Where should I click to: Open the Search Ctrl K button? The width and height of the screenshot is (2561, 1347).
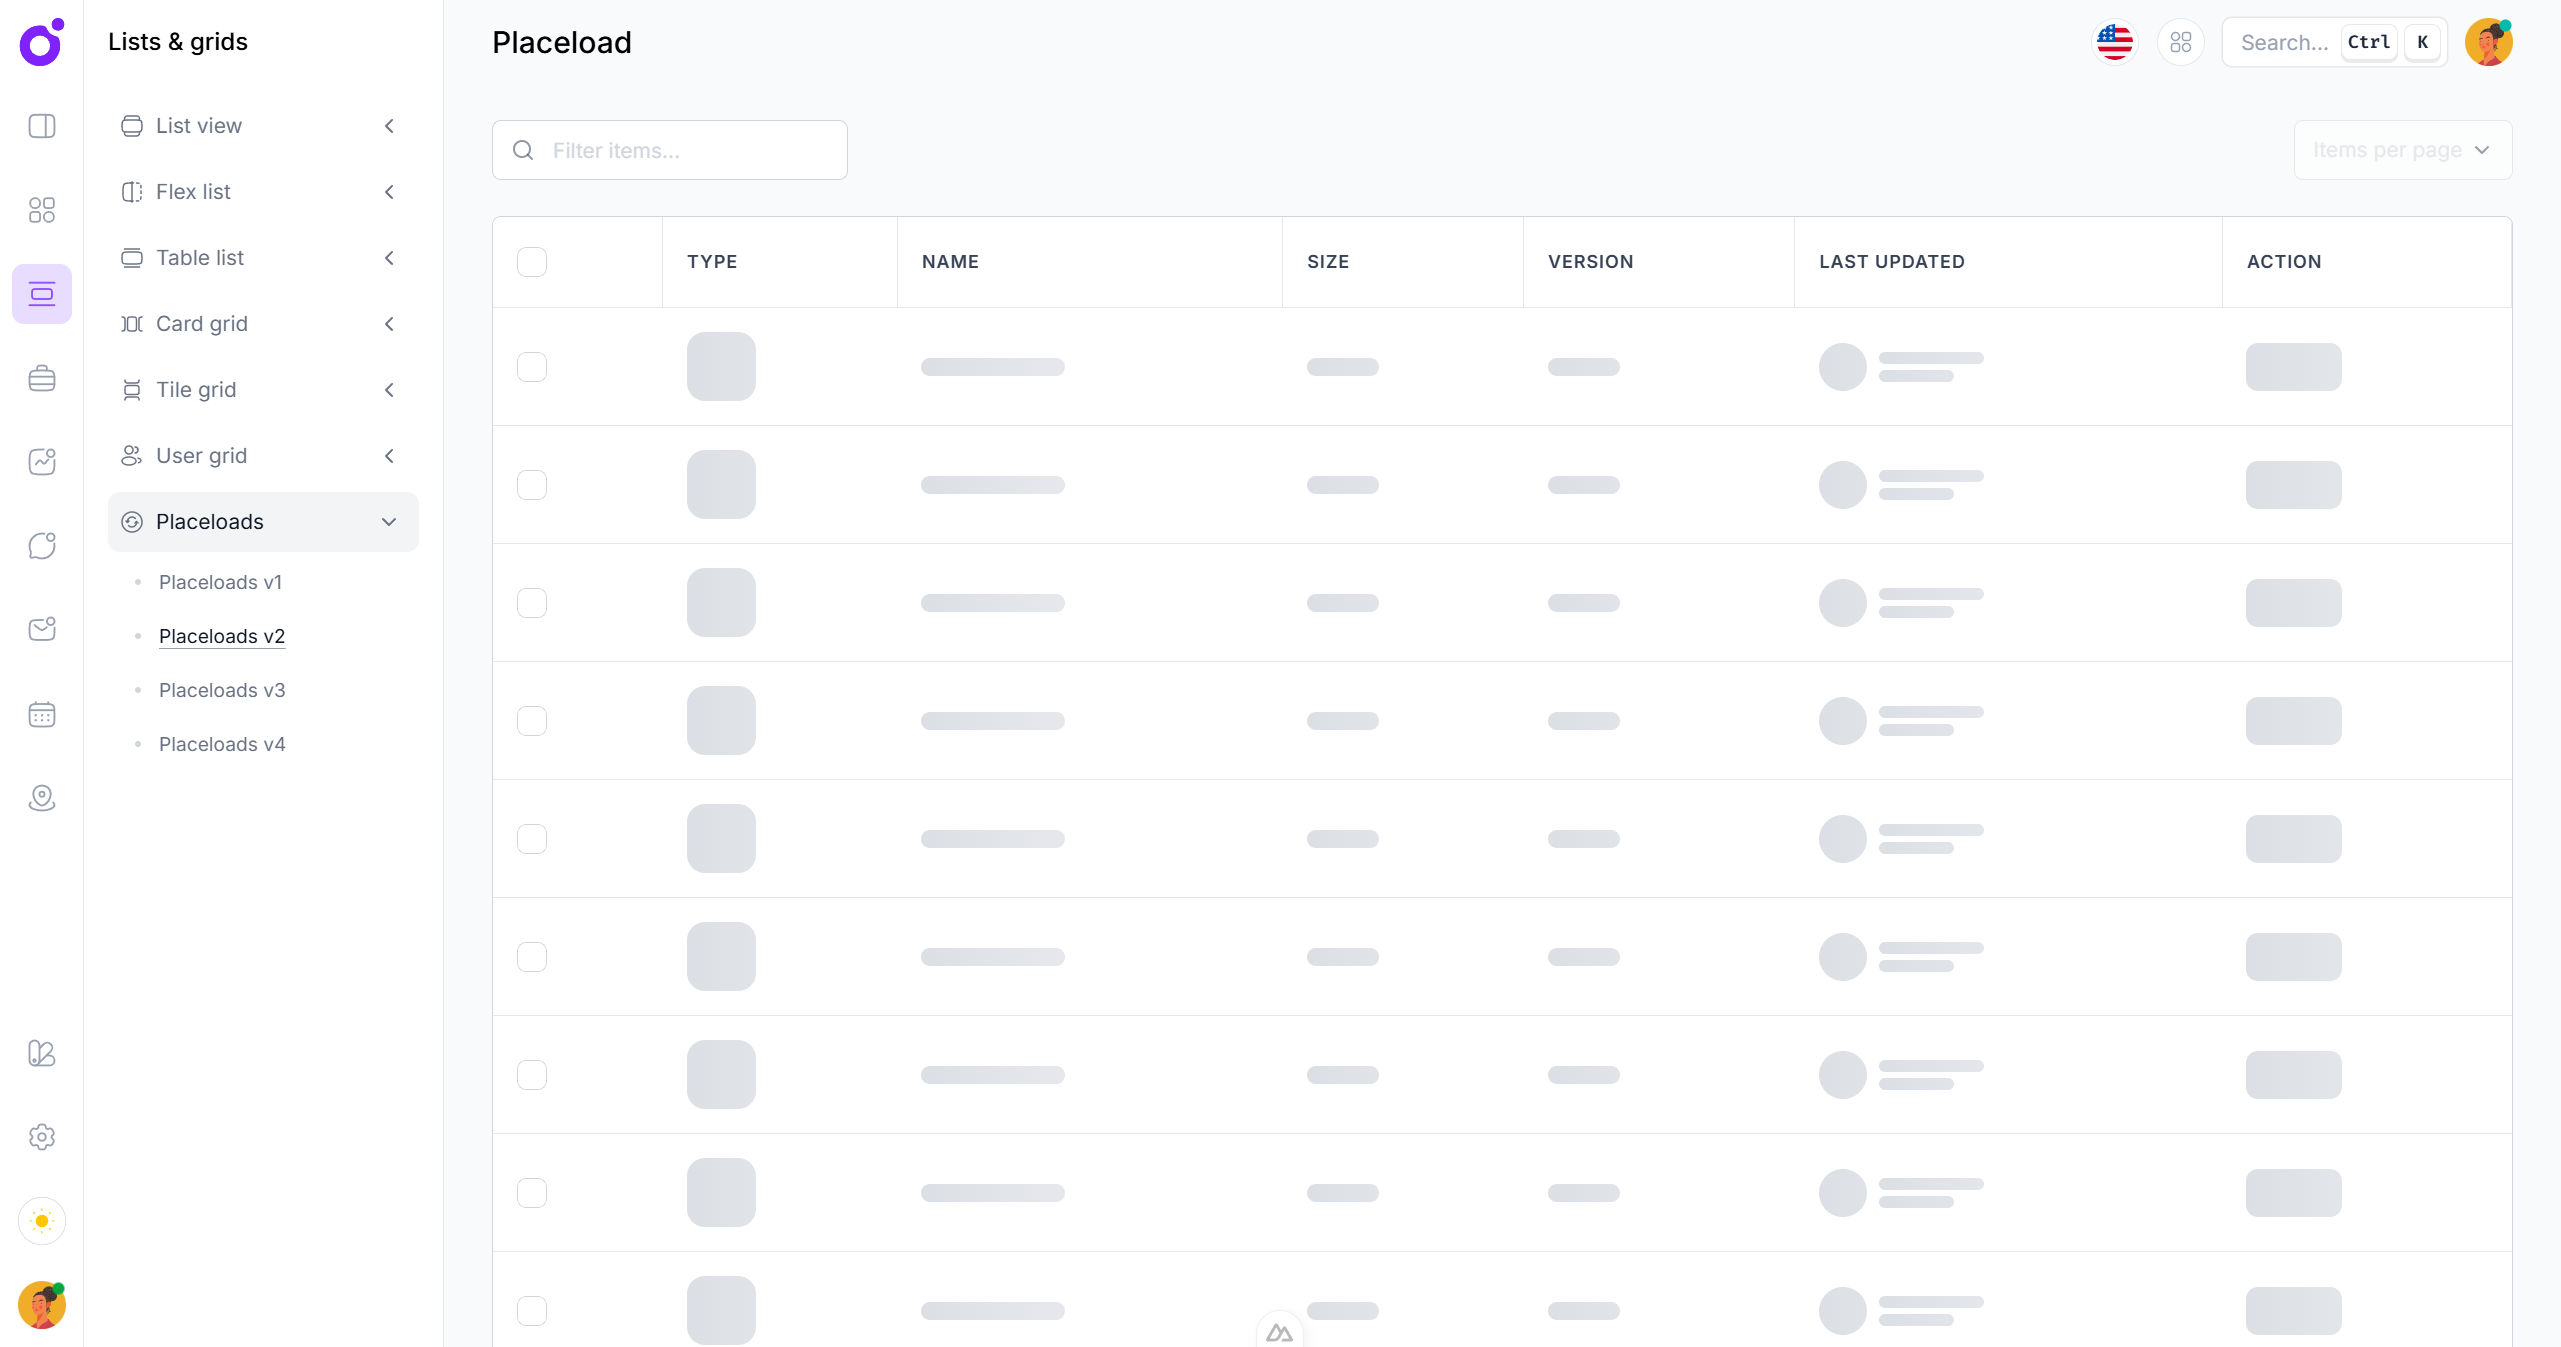[x=2334, y=42]
